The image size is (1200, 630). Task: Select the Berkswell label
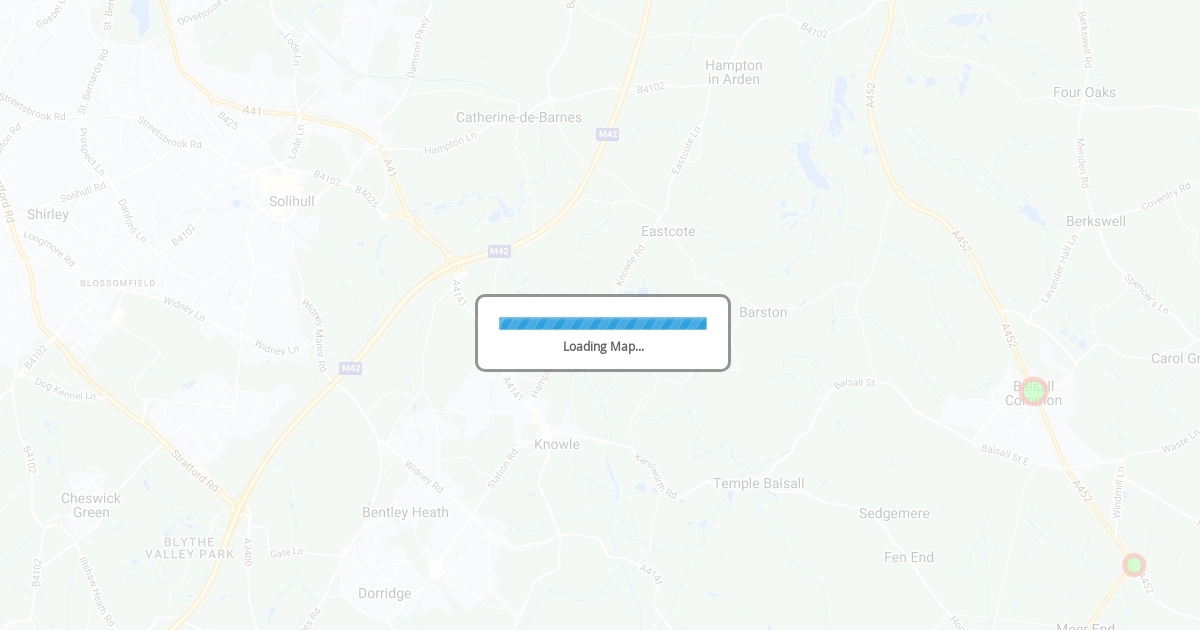coord(1096,221)
